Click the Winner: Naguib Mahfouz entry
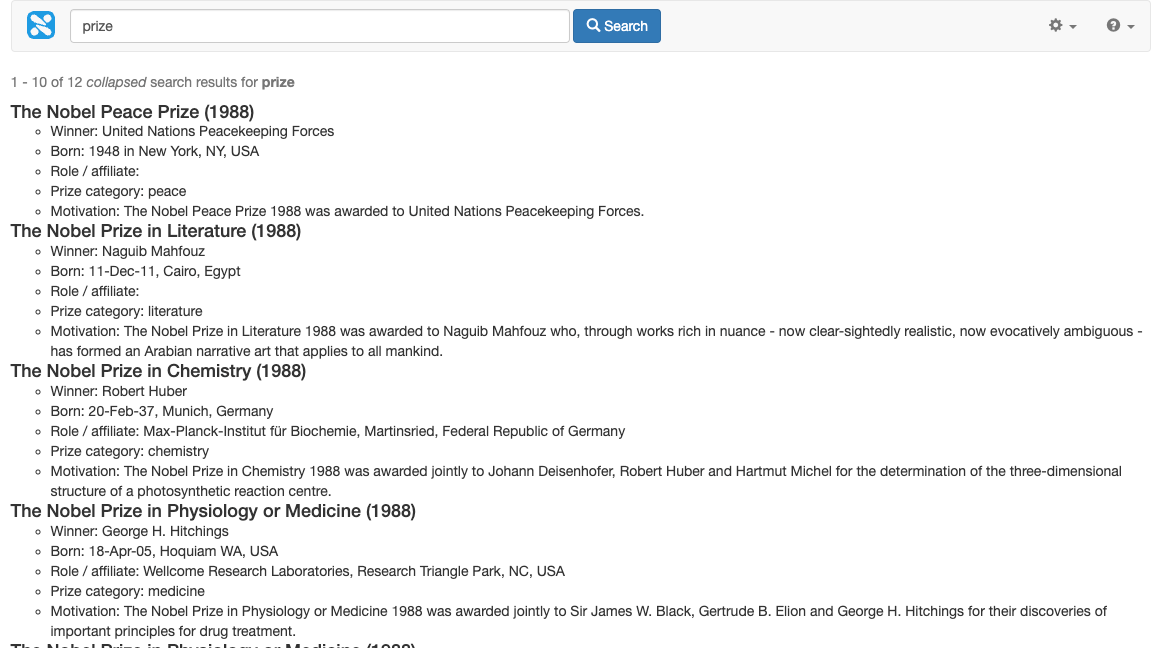This screenshot has height=648, width=1159. (x=127, y=251)
